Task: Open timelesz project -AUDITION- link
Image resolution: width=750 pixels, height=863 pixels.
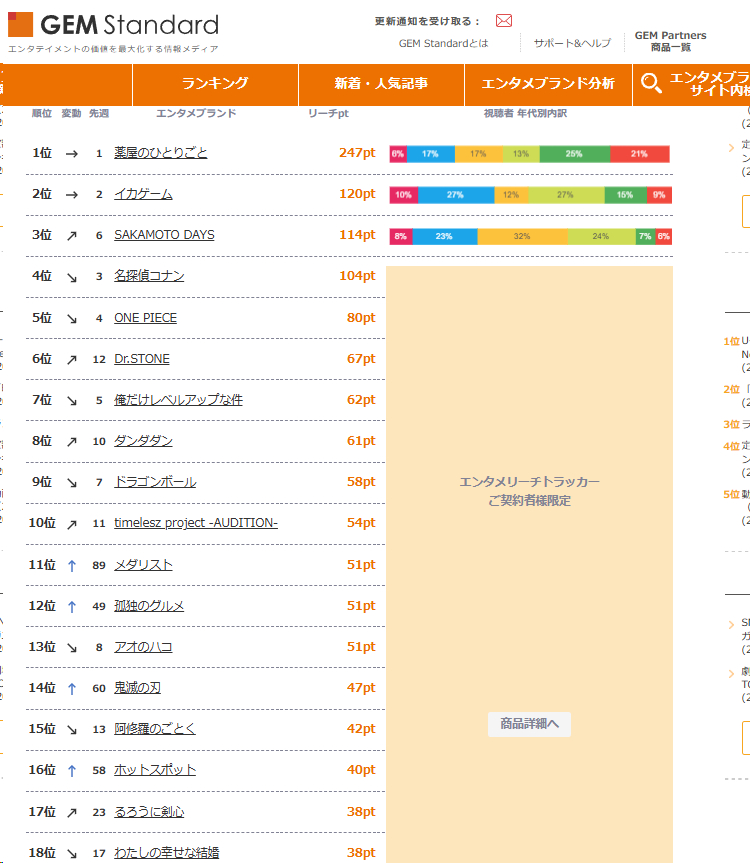Action: click(x=196, y=523)
